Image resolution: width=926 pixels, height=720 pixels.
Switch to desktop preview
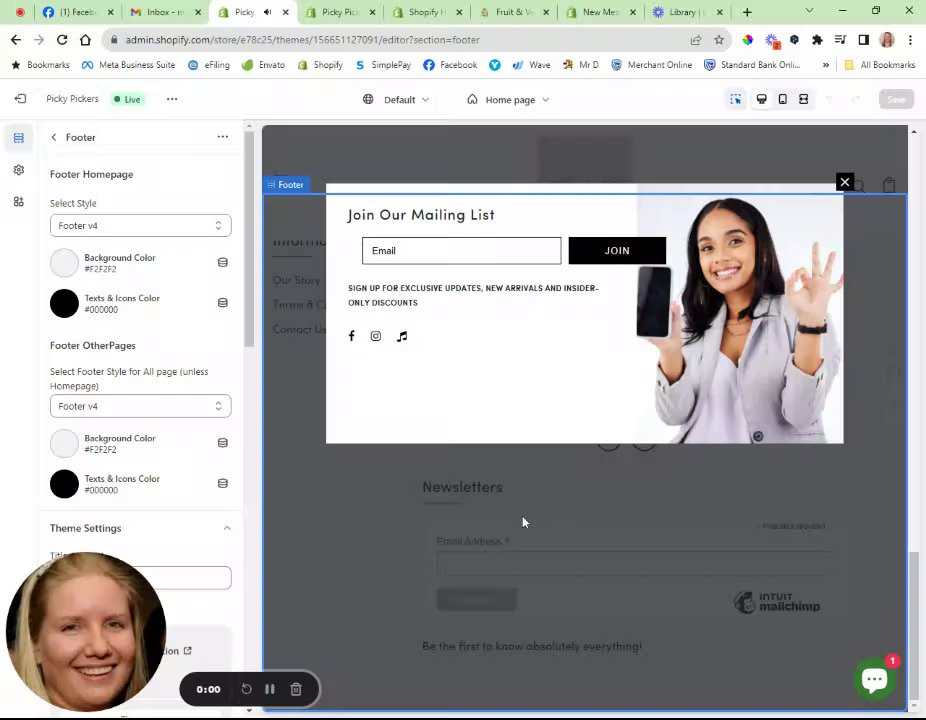coord(762,99)
